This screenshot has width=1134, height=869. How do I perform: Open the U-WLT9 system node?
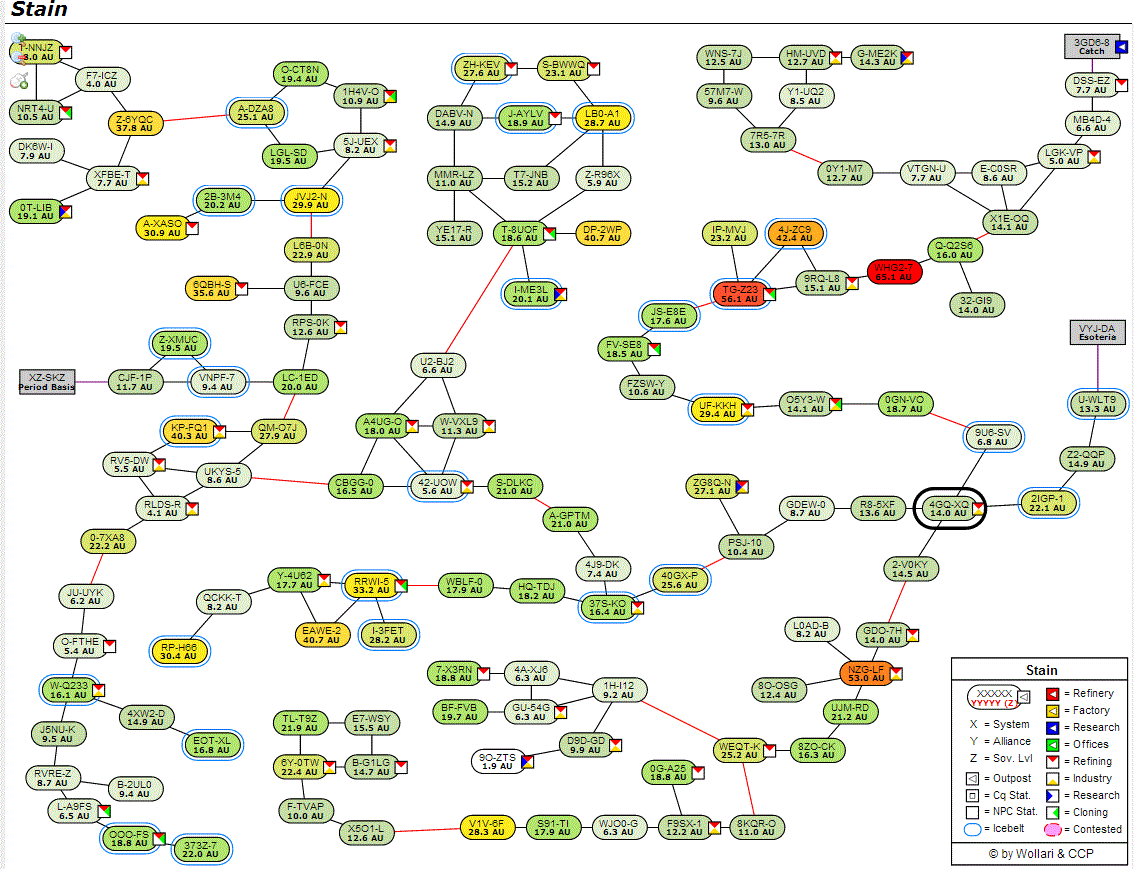click(x=1097, y=404)
